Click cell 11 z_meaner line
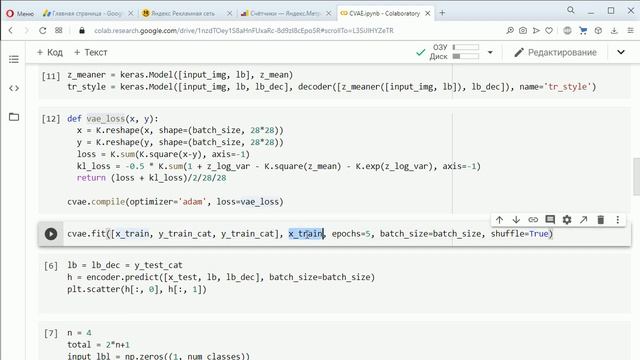Screen dimensions: 640x360 [x=180, y=75]
